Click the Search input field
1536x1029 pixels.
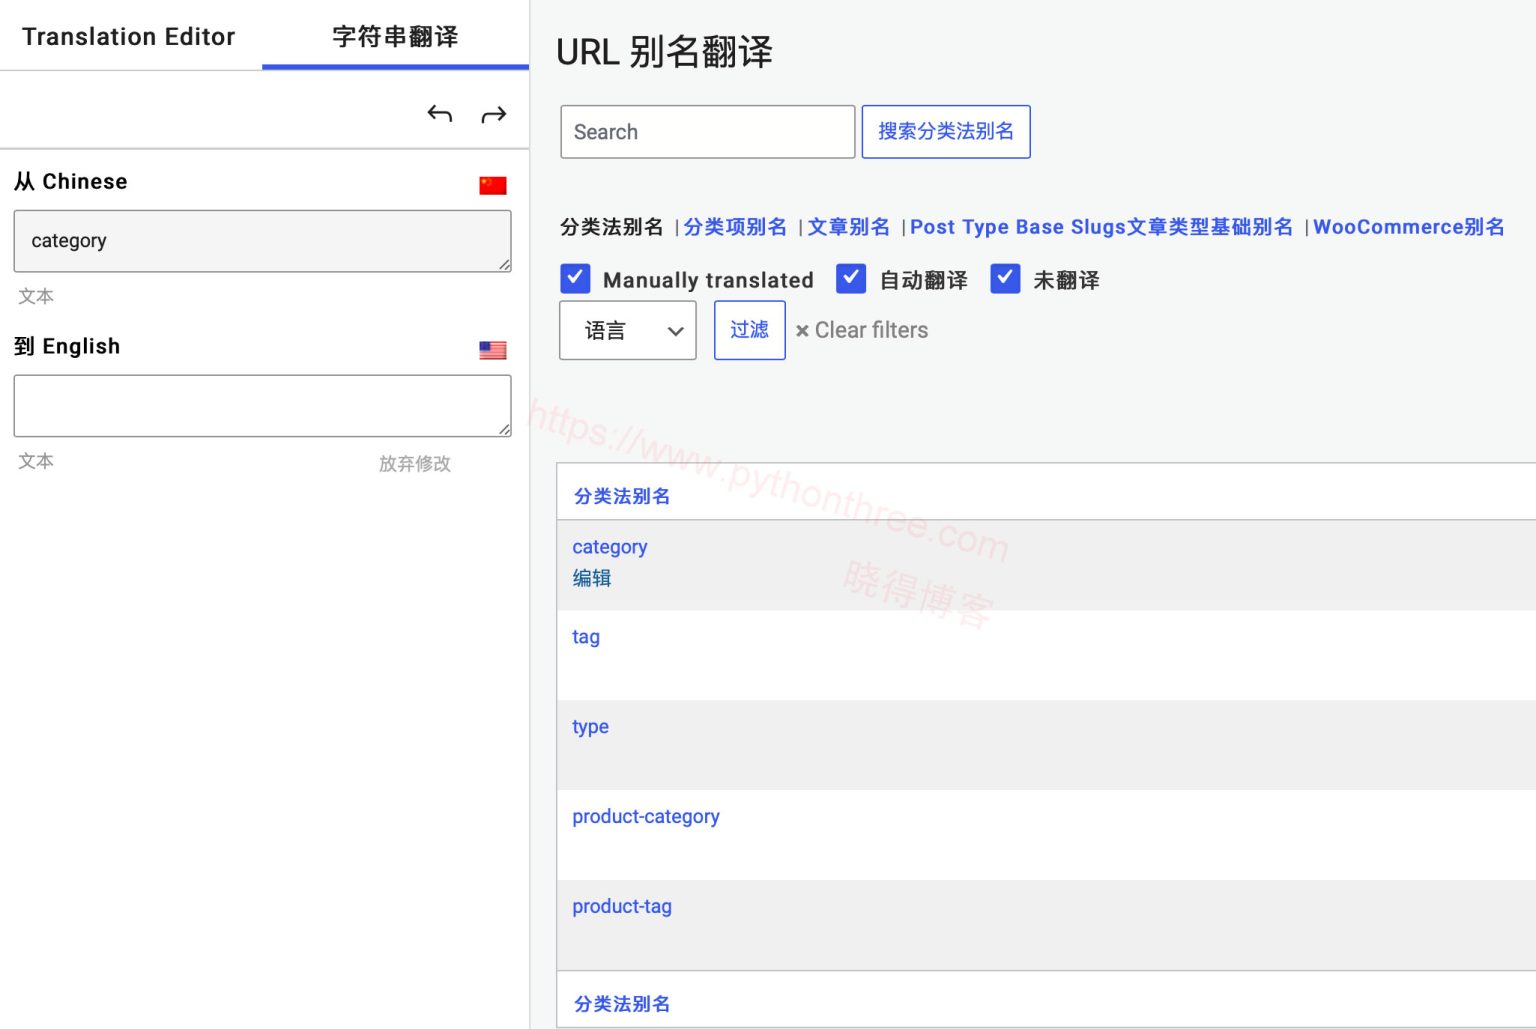pyautogui.click(x=707, y=131)
